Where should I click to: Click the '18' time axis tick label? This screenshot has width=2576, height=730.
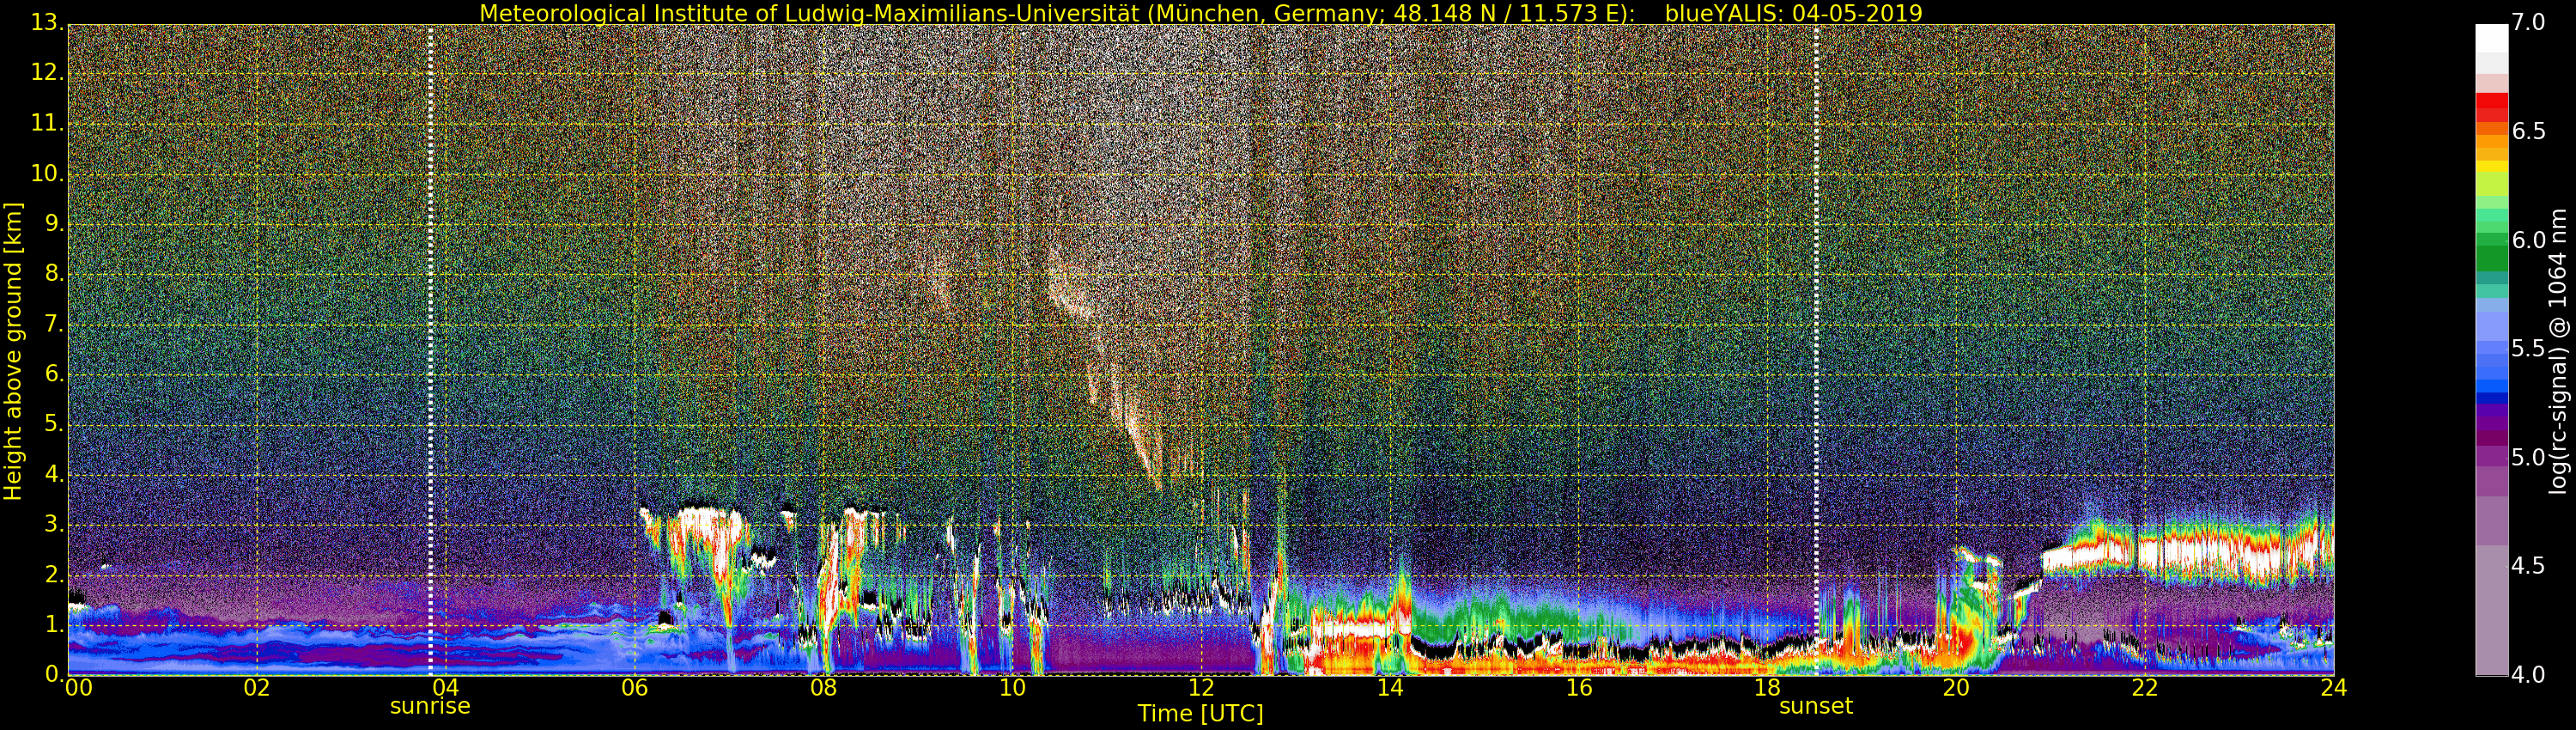(1768, 688)
